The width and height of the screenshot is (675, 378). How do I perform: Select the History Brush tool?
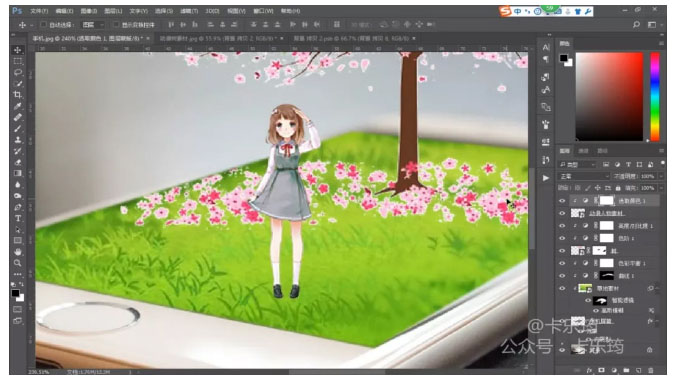tap(18, 151)
